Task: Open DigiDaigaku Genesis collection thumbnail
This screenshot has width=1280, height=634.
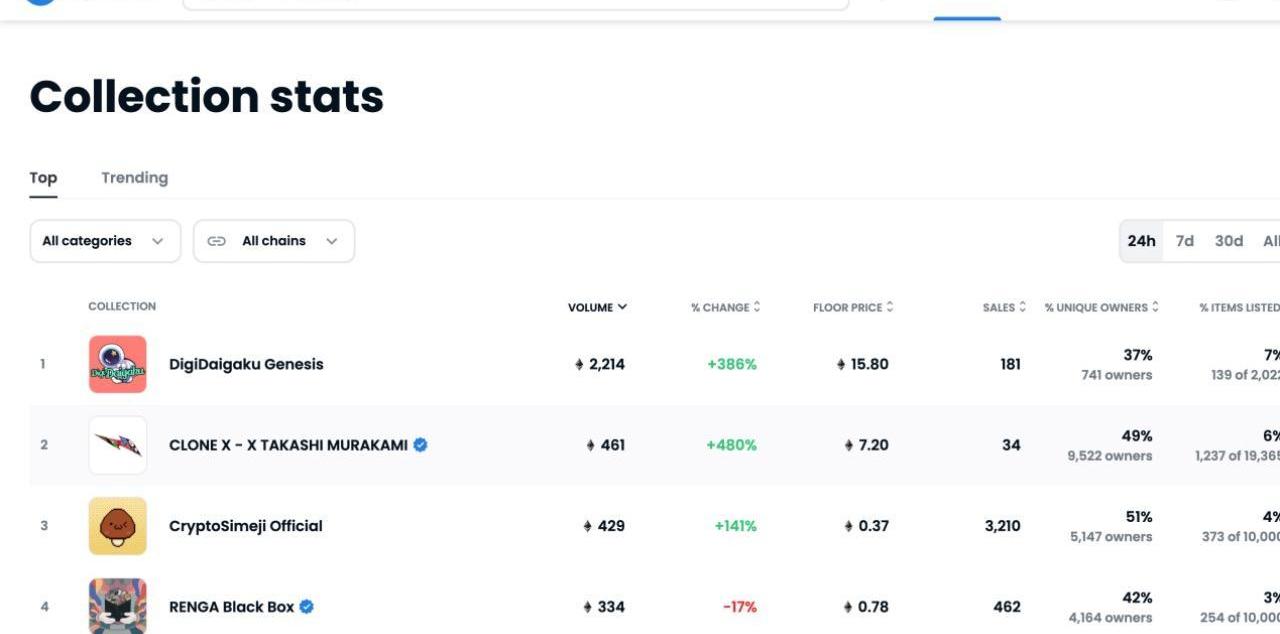Action: tap(117, 364)
